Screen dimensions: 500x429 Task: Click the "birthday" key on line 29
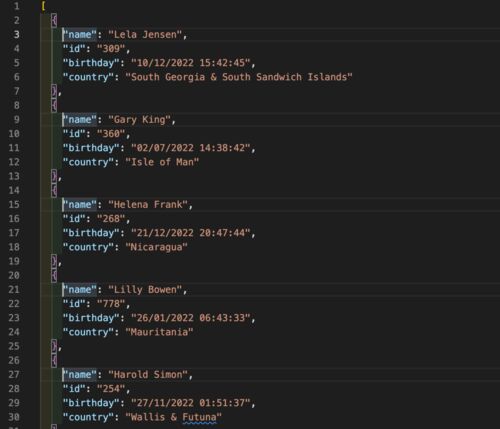click(x=91, y=403)
